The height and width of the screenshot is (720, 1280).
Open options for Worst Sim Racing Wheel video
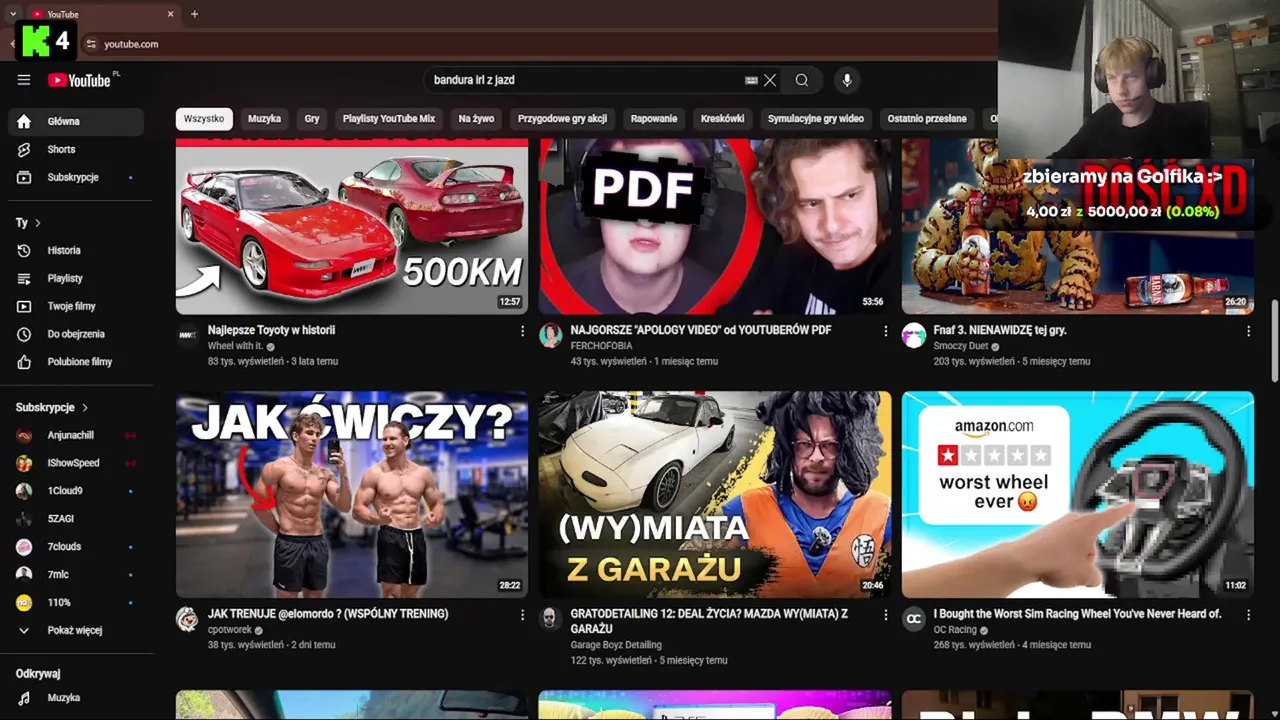click(x=1248, y=615)
